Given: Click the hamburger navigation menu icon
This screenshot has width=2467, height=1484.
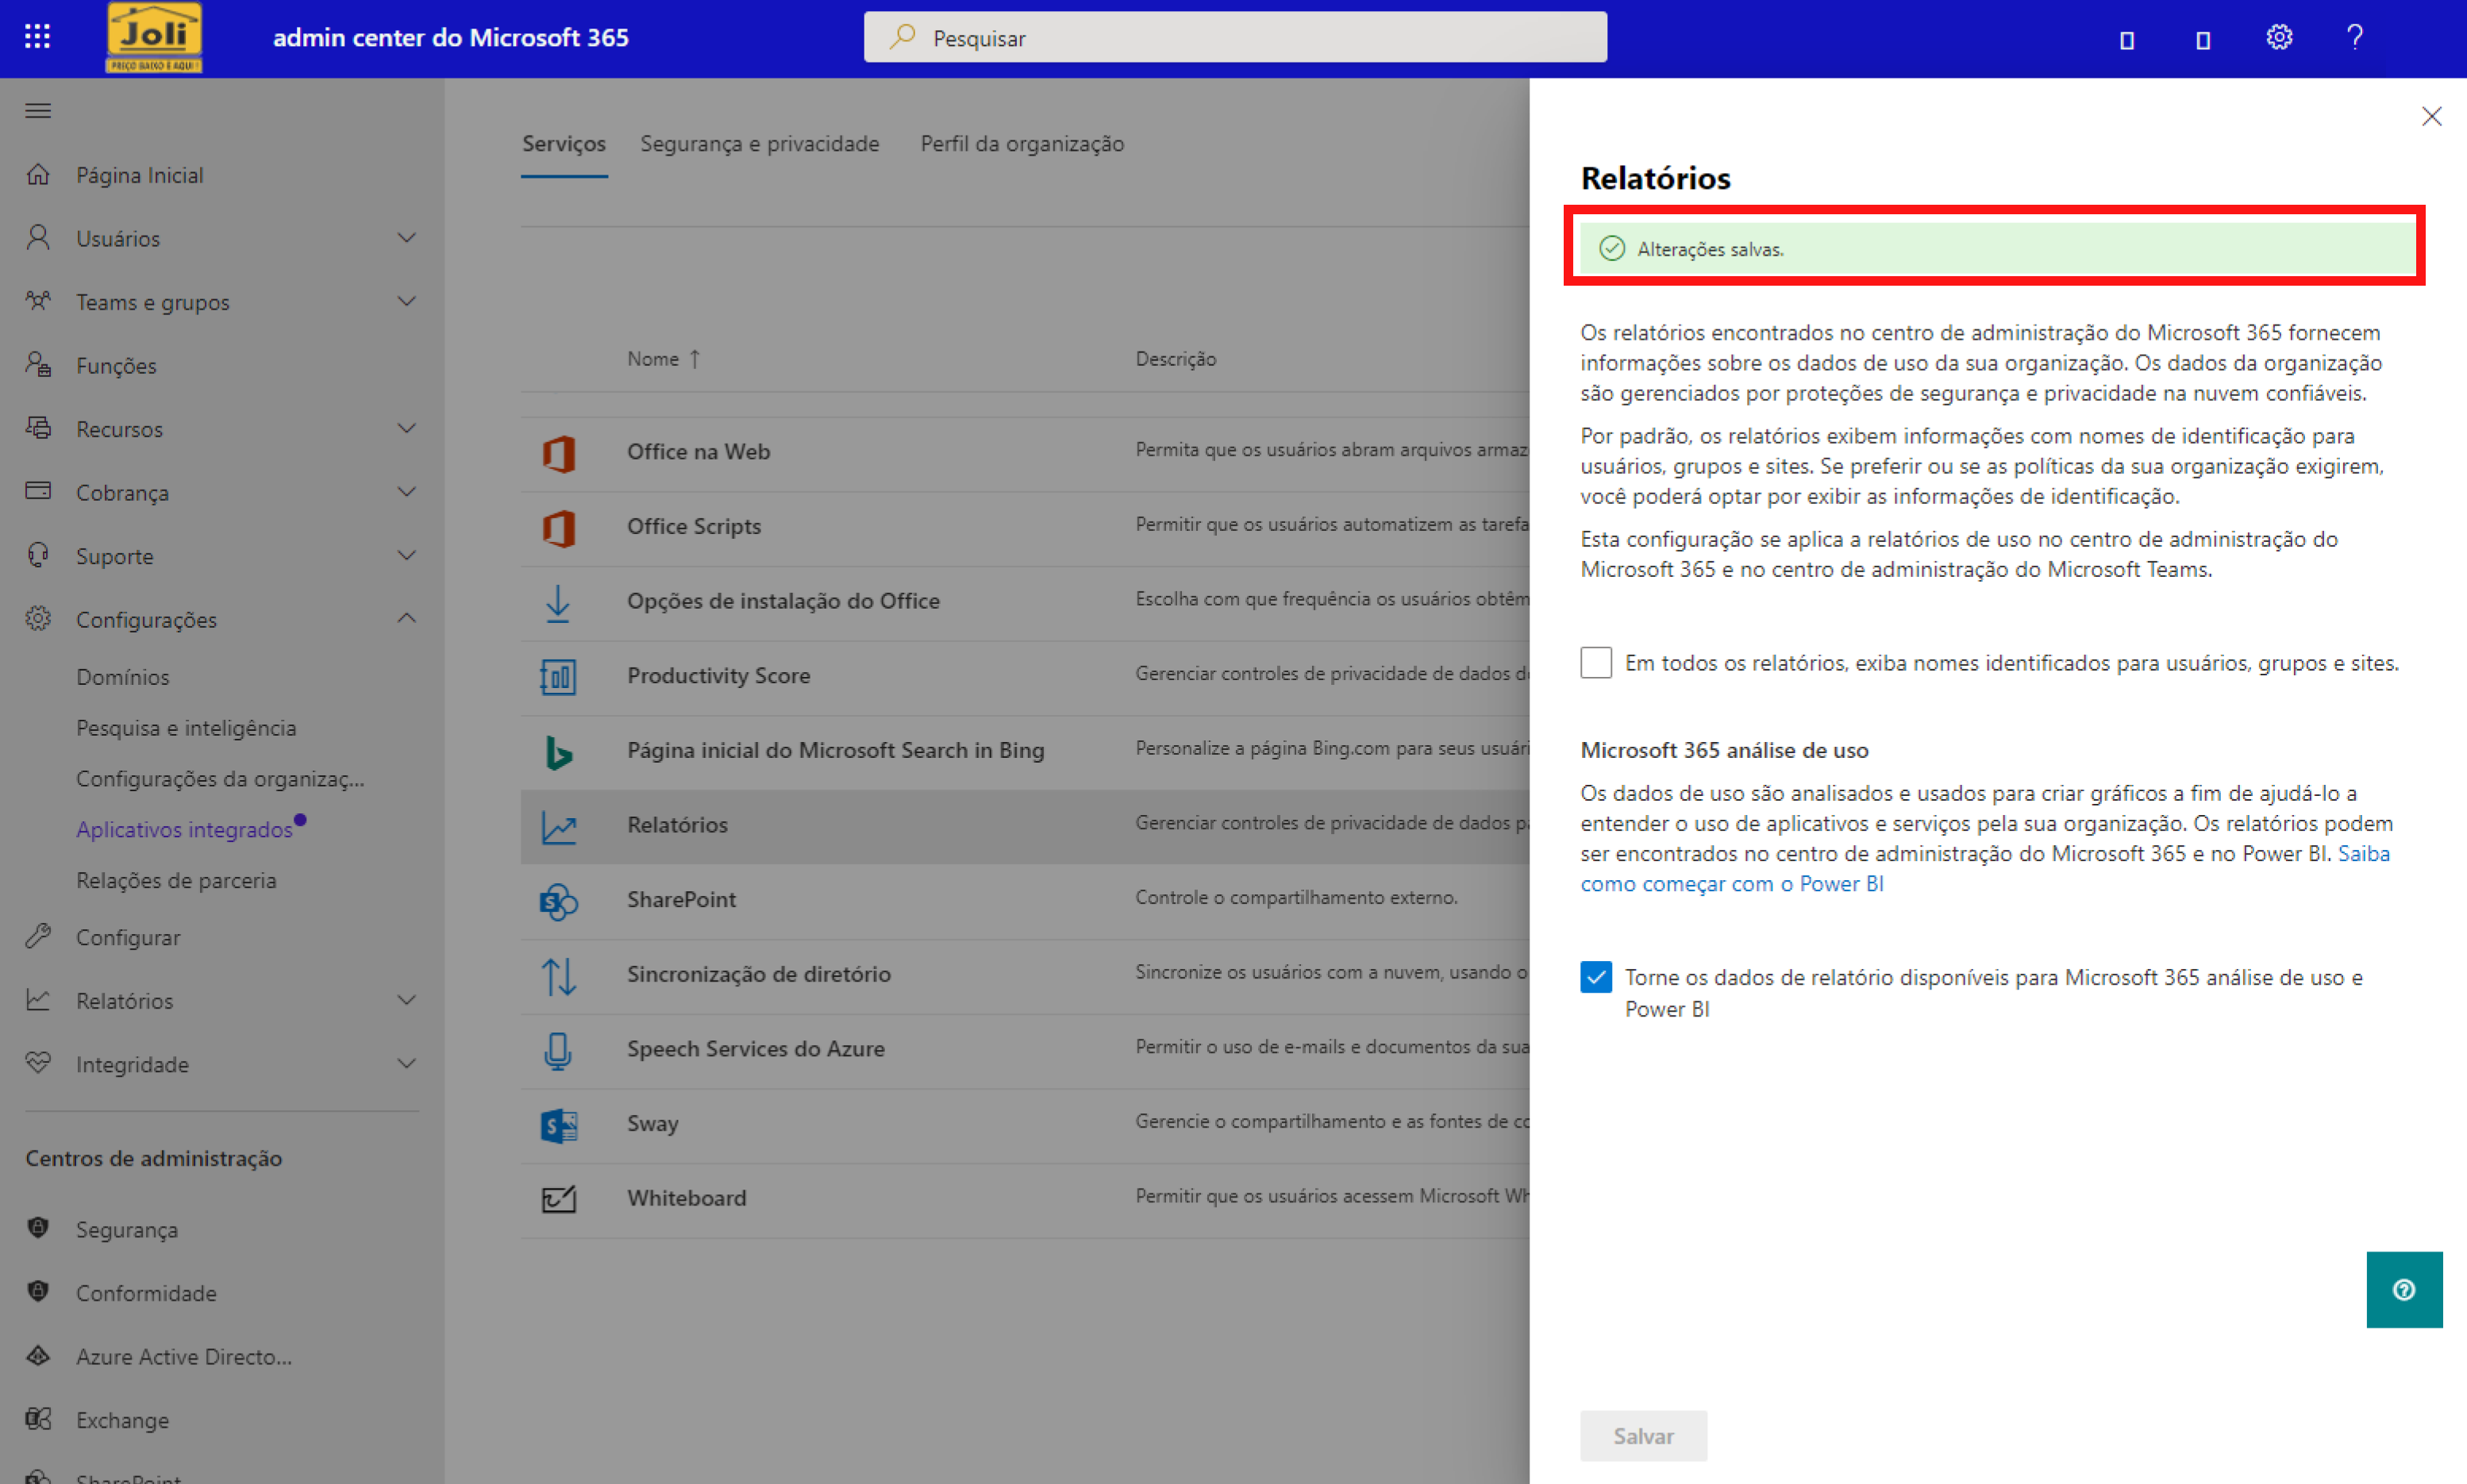Looking at the screenshot, I should click(x=38, y=110).
